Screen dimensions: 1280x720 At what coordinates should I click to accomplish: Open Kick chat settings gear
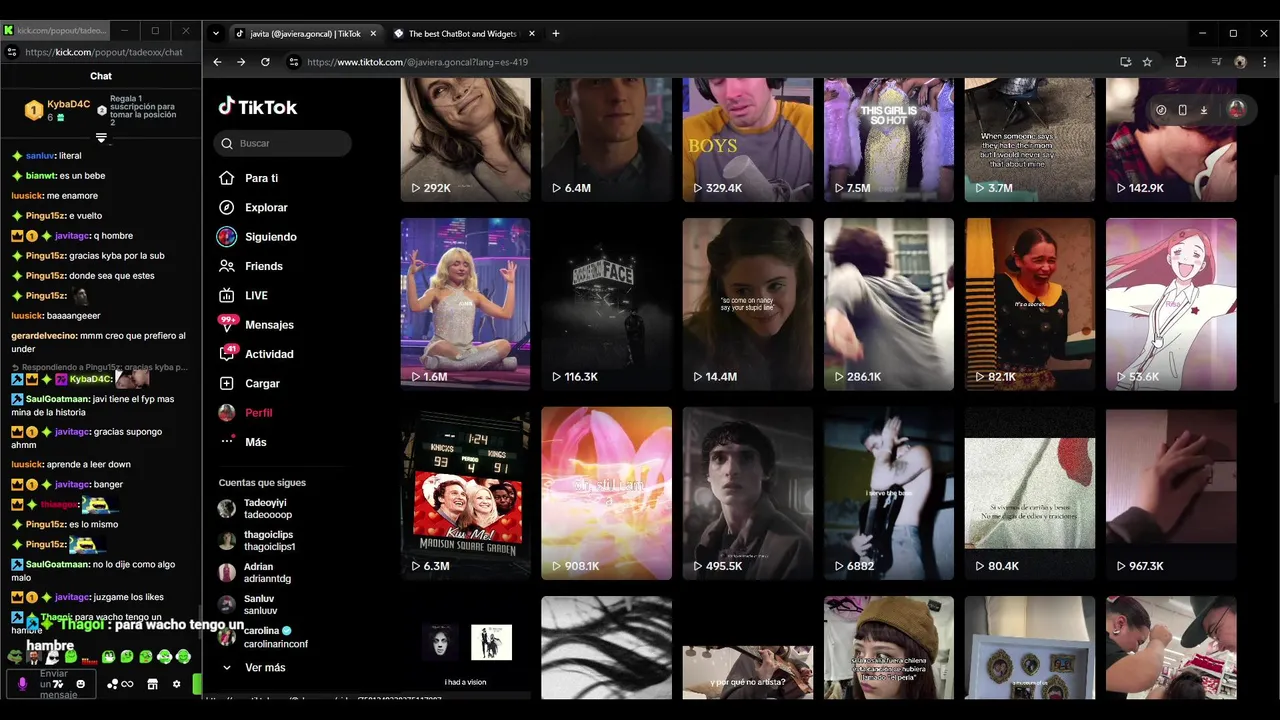(176, 684)
